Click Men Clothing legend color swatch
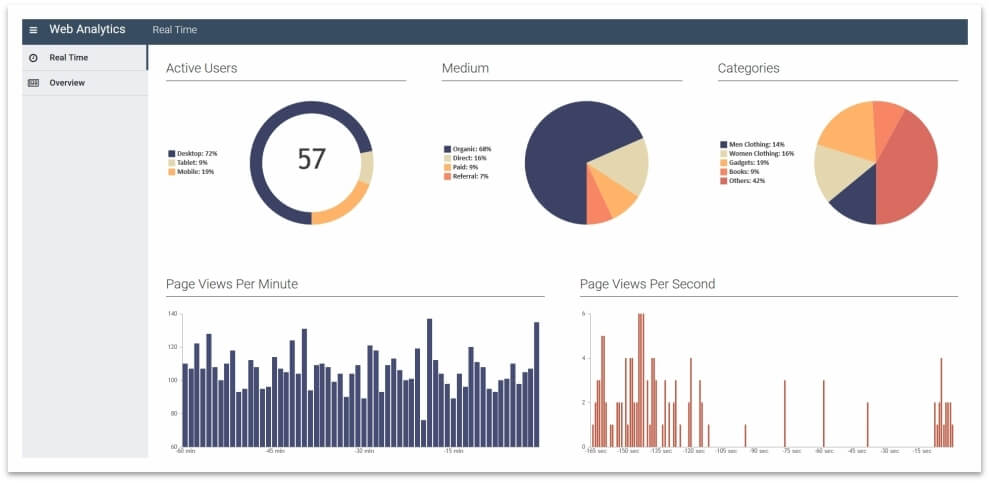This screenshot has height=483, width=990. click(724, 145)
